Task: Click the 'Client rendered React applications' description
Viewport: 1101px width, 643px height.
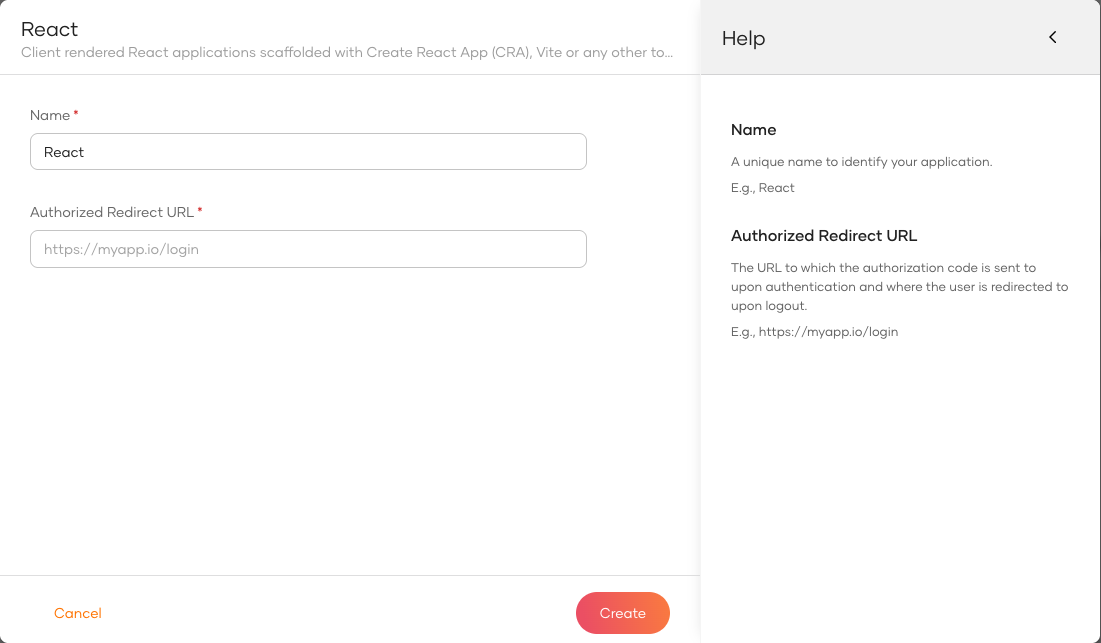Action: coord(347,53)
